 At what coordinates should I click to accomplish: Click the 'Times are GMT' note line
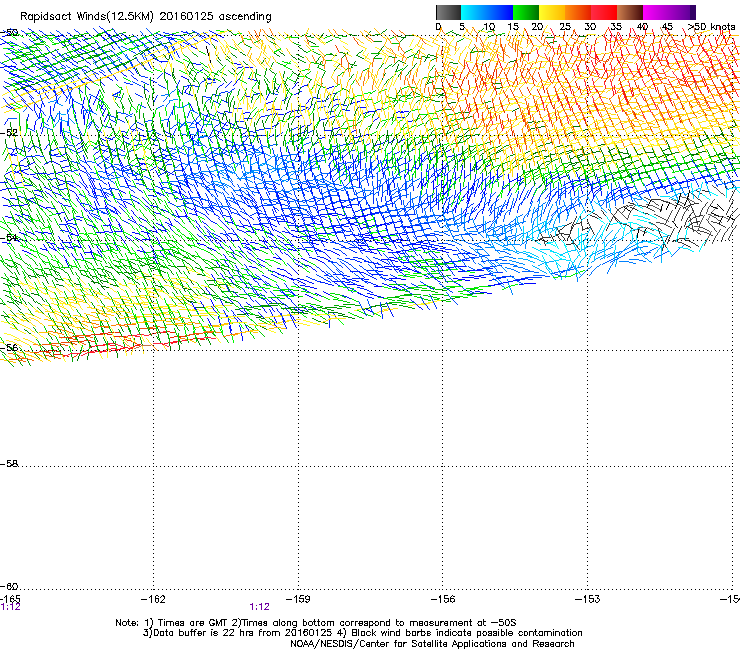316,623
